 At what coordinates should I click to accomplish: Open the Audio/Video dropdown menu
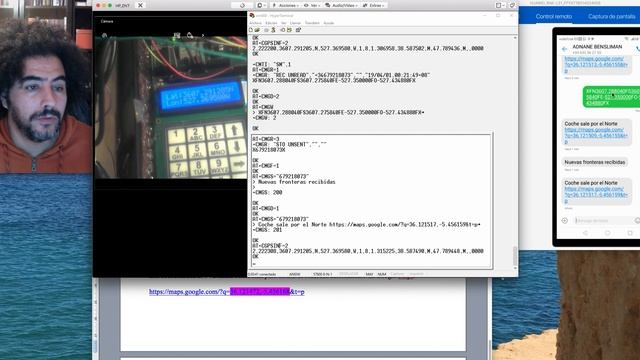pyautogui.click(x=342, y=5)
